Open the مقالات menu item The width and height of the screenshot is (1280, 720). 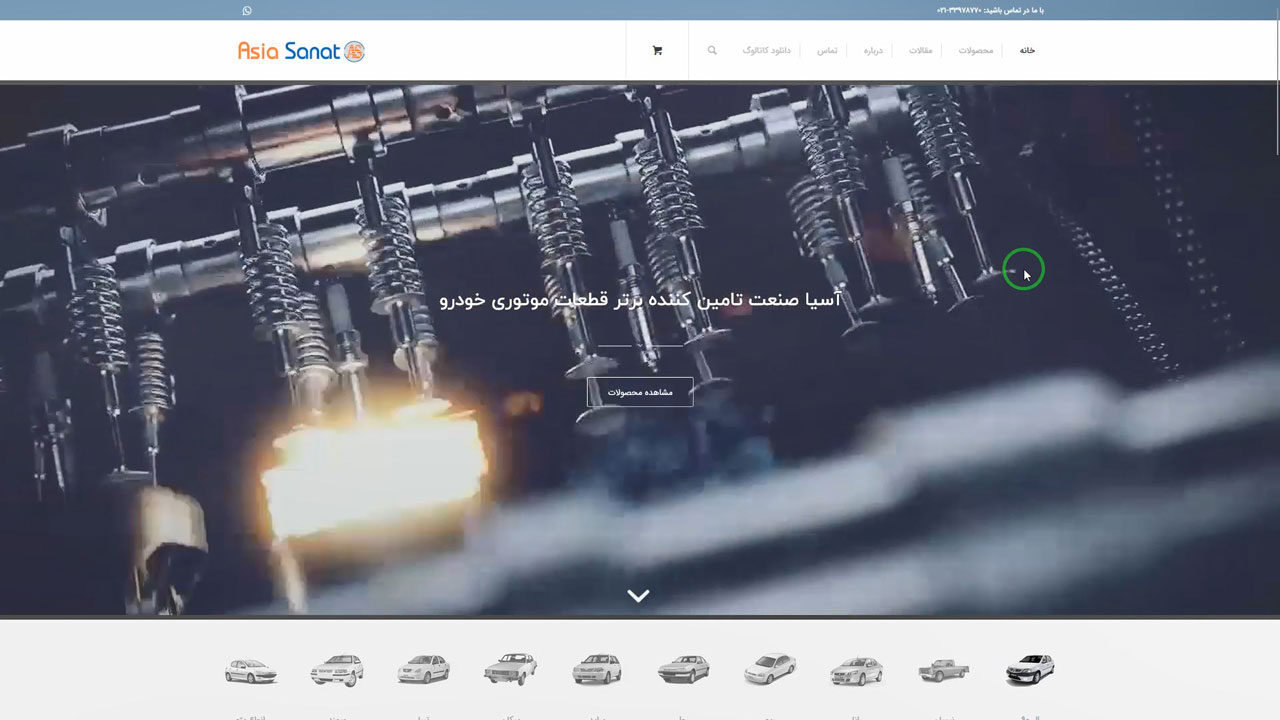pos(920,51)
